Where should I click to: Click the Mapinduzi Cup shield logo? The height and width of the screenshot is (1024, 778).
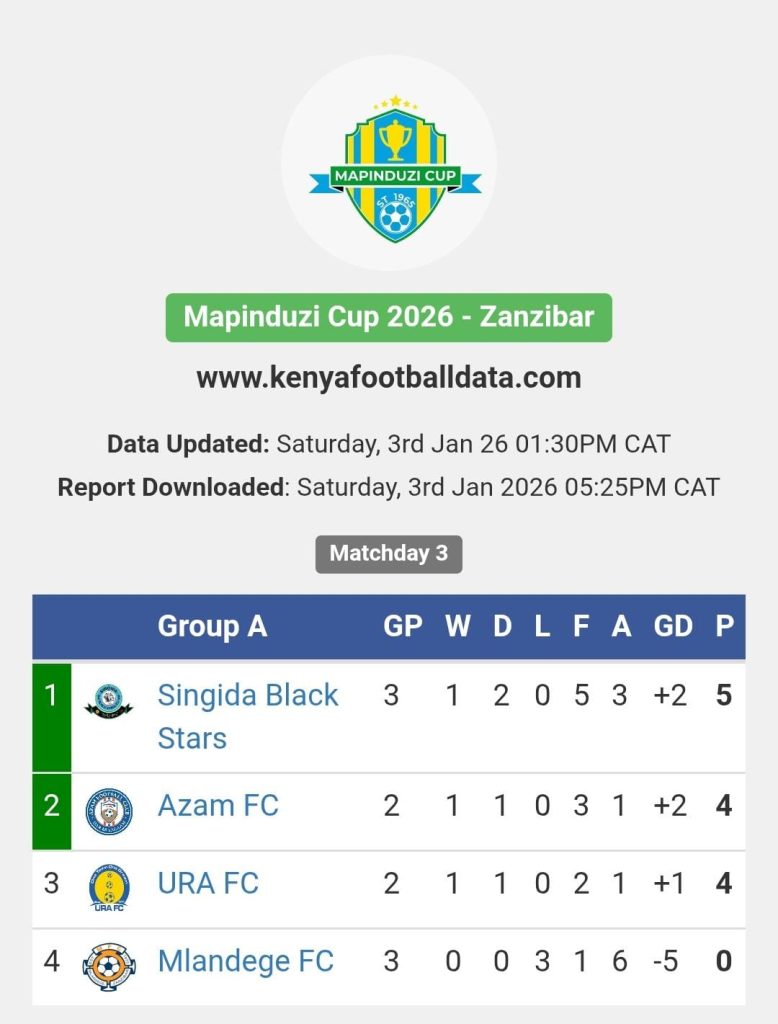click(394, 168)
